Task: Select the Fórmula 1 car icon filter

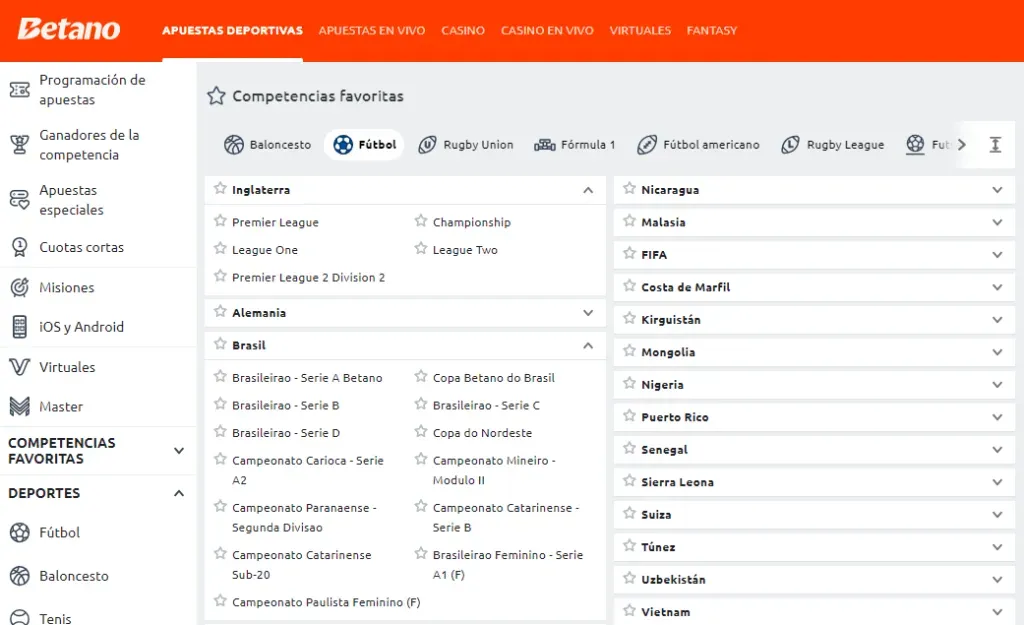Action: pos(545,145)
